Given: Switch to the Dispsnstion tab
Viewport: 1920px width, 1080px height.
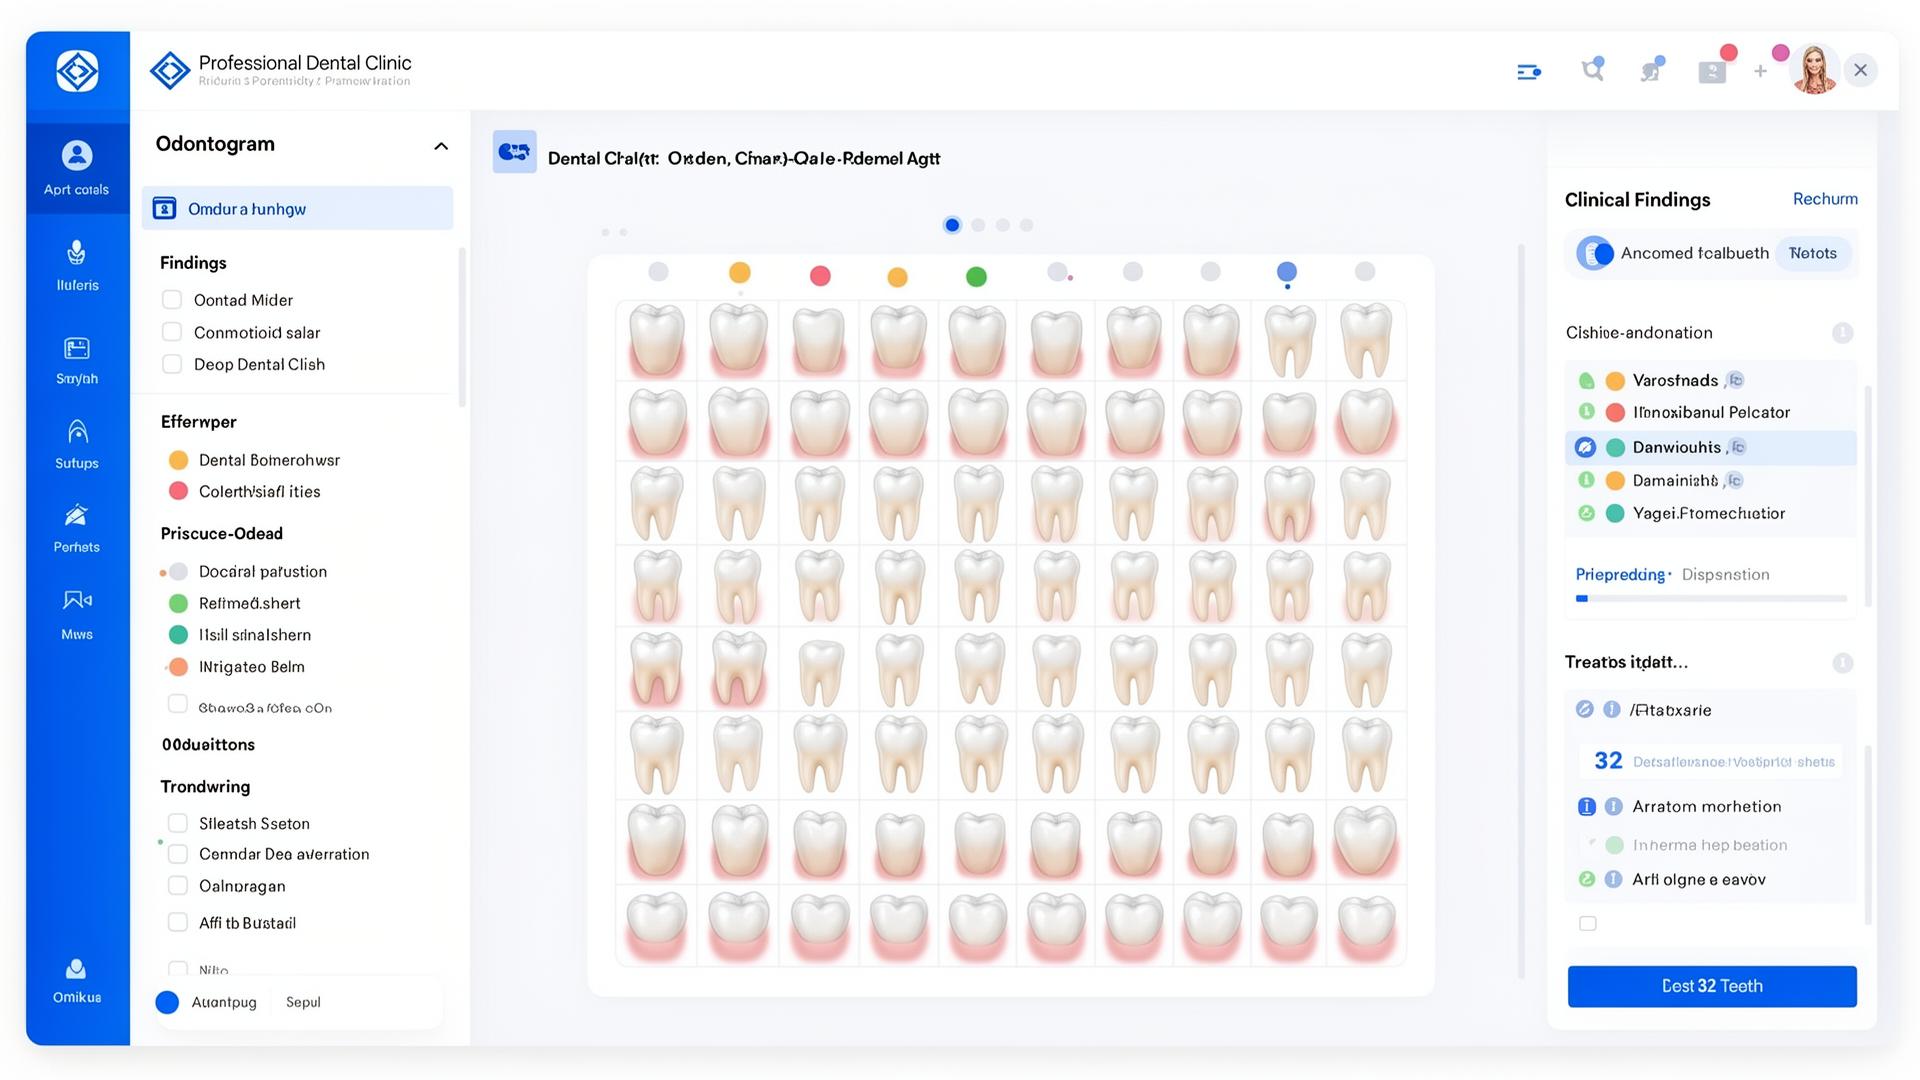Looking at the screenshot, I should (x=1725, y=575).
